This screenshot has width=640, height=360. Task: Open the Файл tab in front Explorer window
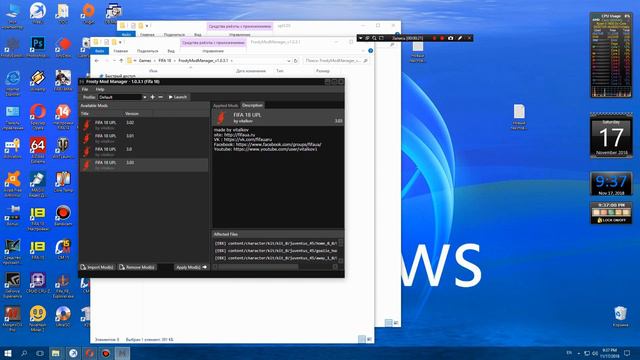pos(100,51)
